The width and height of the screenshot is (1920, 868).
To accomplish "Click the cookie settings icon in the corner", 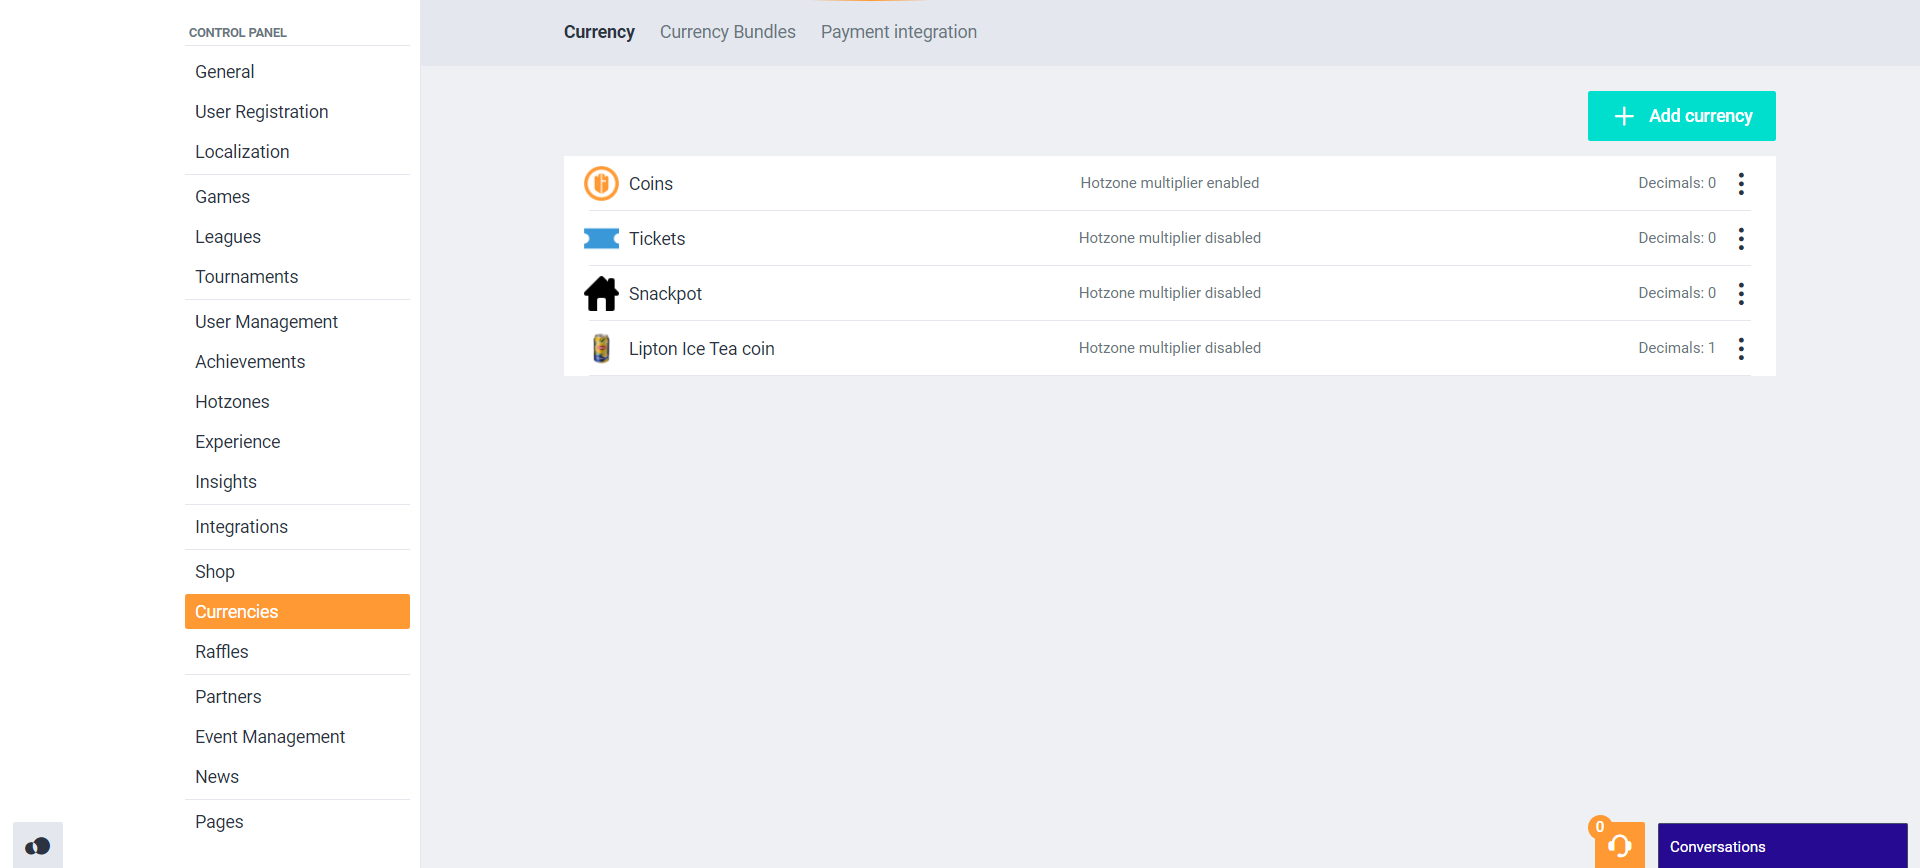I will [38, 846].
